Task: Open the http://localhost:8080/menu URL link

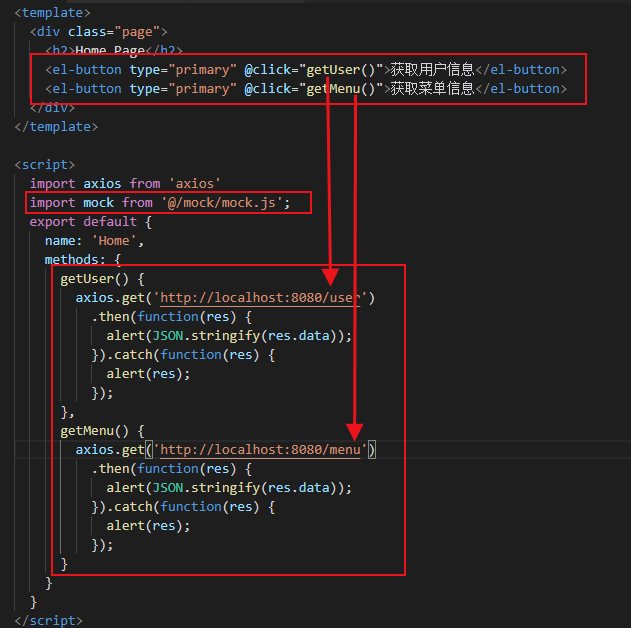Action: [260, 450]
